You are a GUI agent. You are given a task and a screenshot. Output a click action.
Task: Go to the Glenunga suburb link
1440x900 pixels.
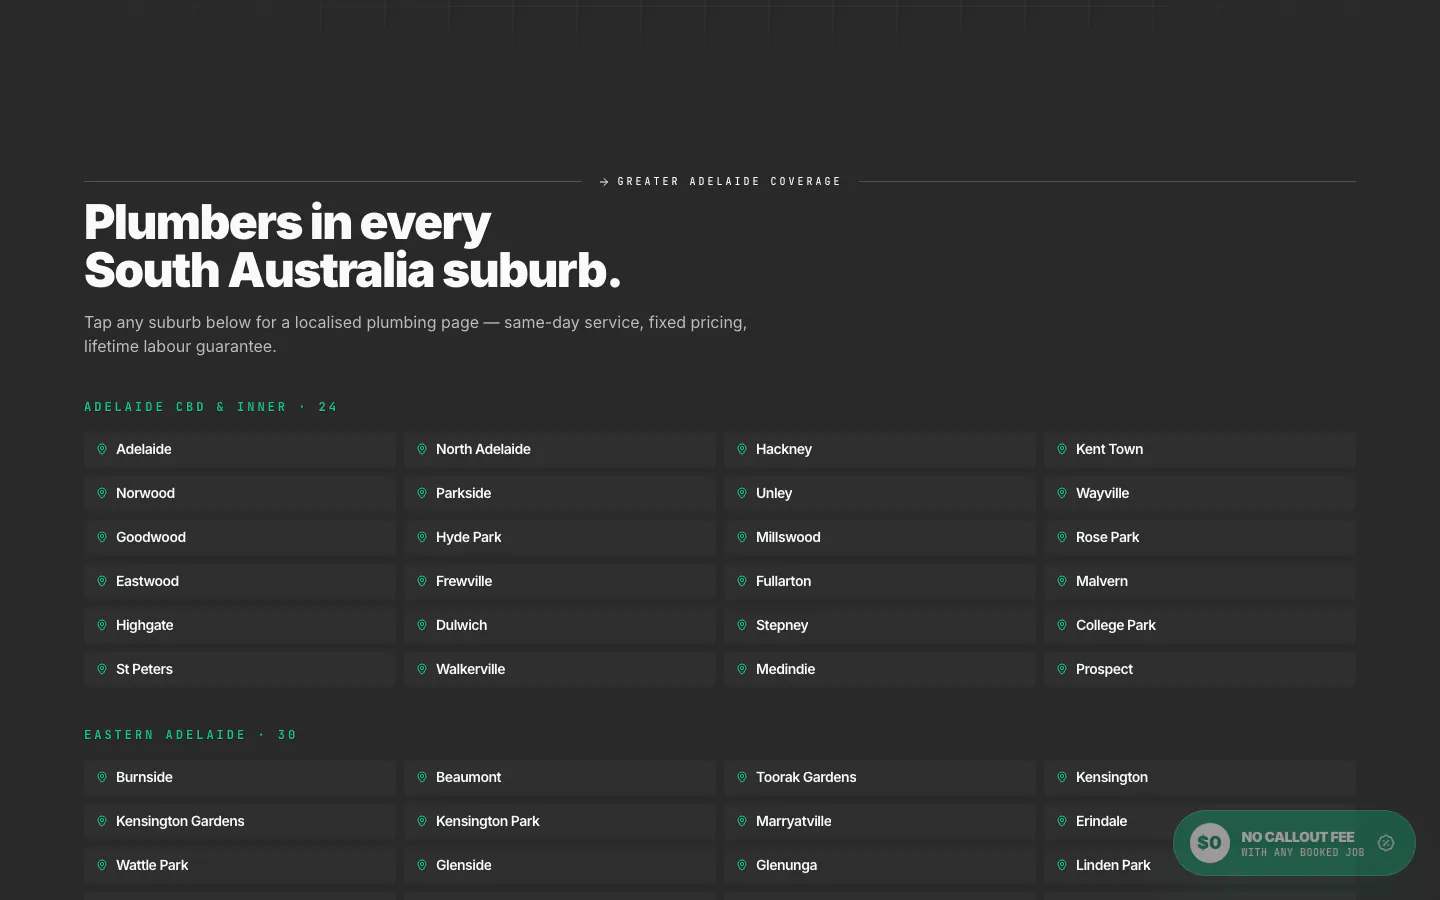tap(880, 865)
